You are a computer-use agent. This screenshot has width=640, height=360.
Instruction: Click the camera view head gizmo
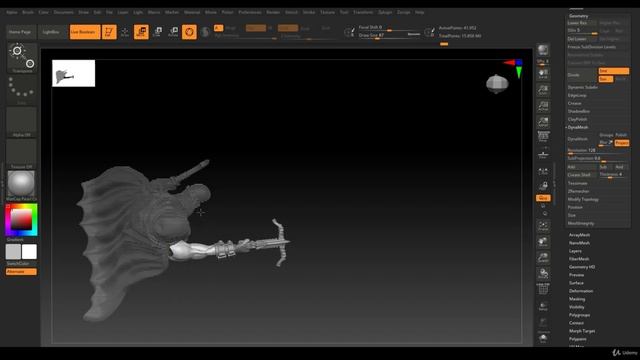497,84
